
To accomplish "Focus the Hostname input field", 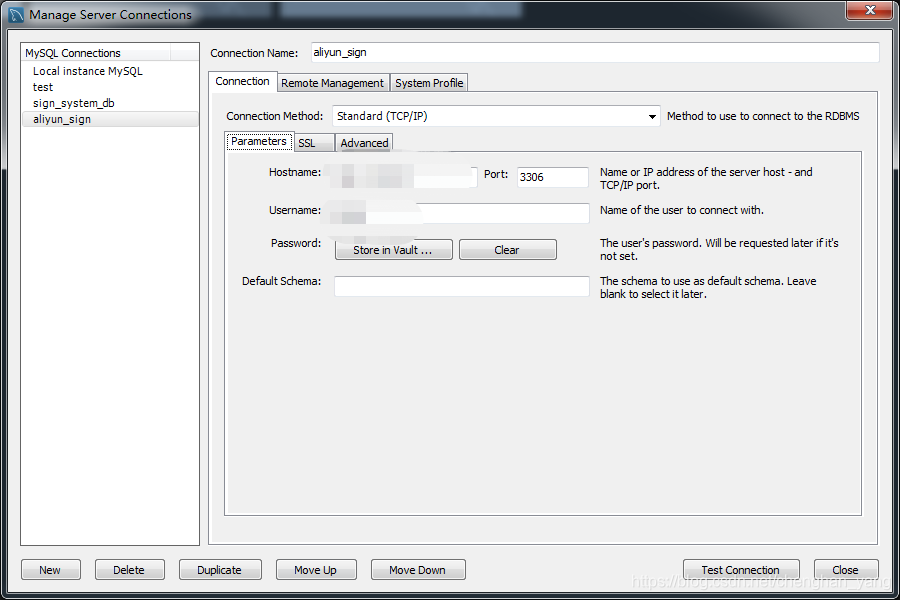I will click(x=405, y=177).
